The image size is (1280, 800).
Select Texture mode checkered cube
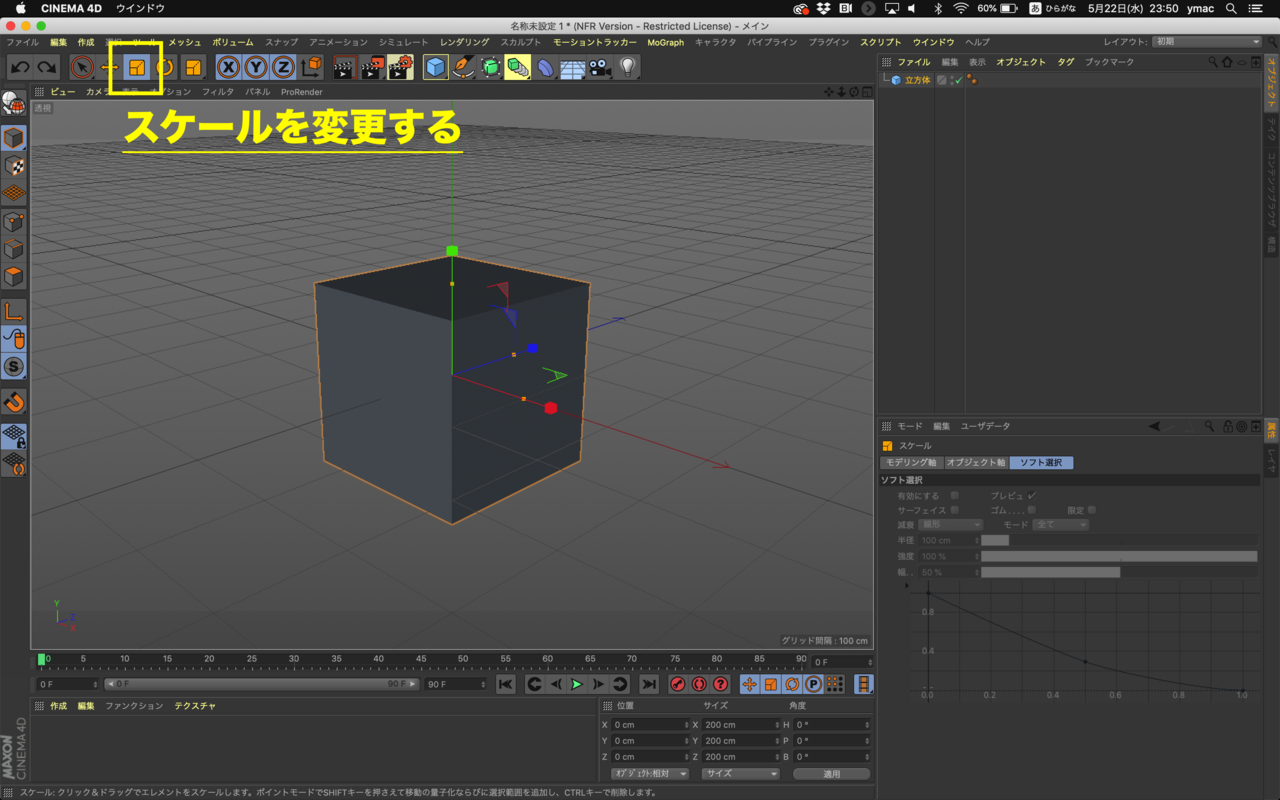pyautogui.click(x=14, y=166)
